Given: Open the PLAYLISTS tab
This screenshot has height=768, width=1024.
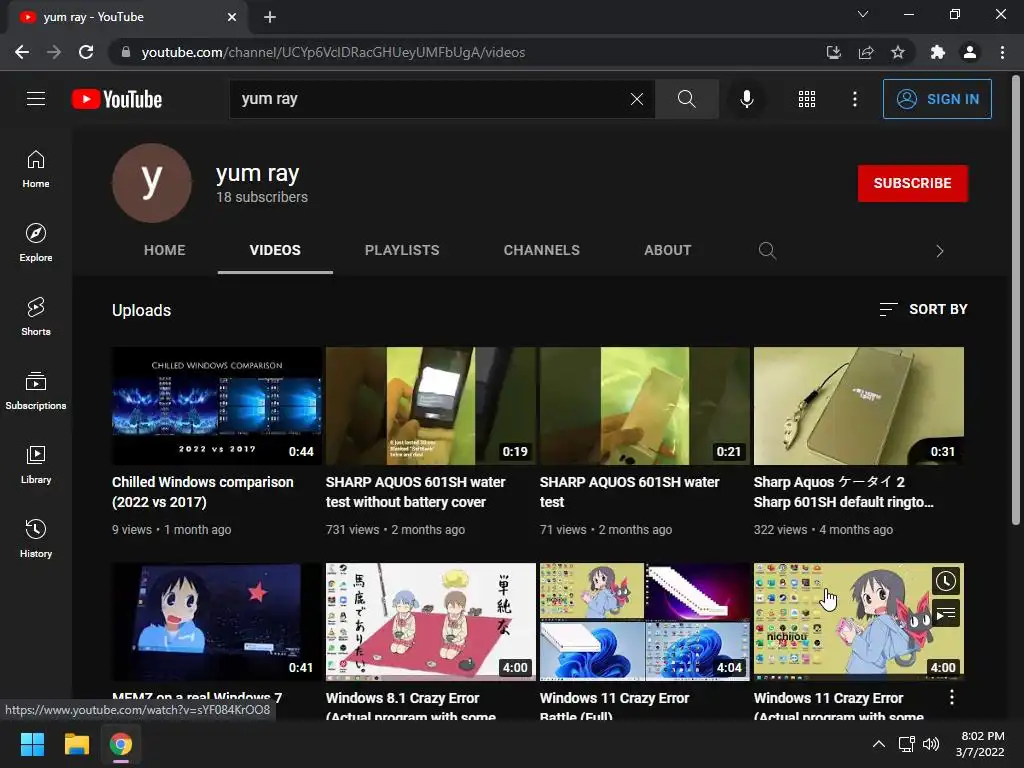Looking at the screenshot, I should coord(402,250).
